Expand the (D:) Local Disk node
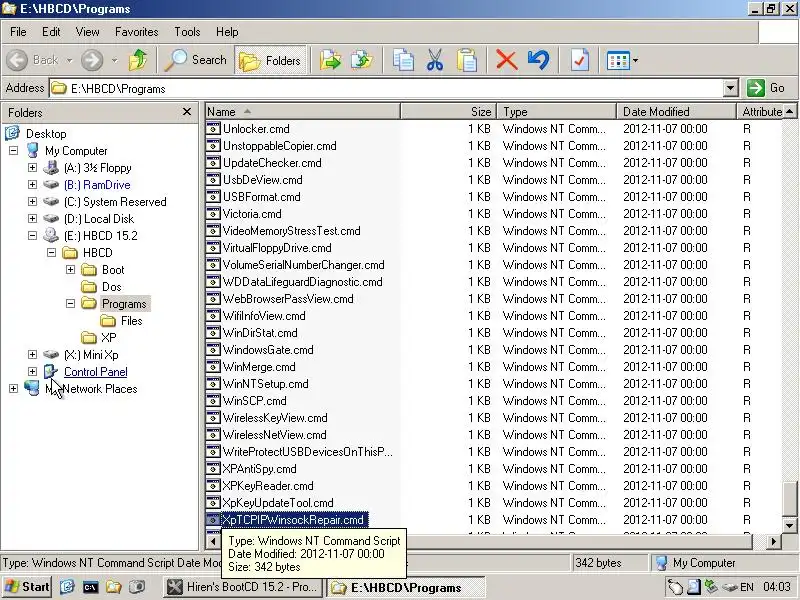Screen dimensions: 800x600 (33, 218)
